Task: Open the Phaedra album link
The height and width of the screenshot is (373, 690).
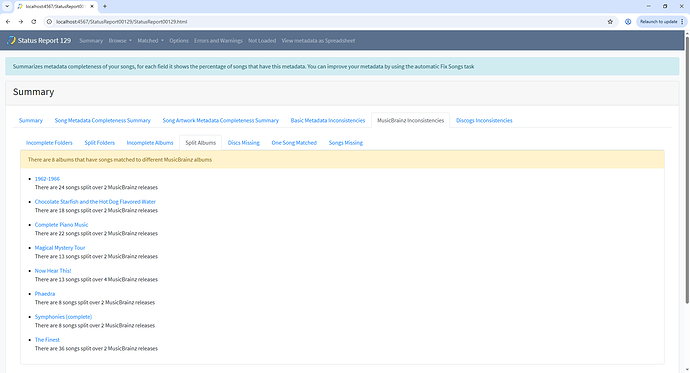Action: pos(45,294)
